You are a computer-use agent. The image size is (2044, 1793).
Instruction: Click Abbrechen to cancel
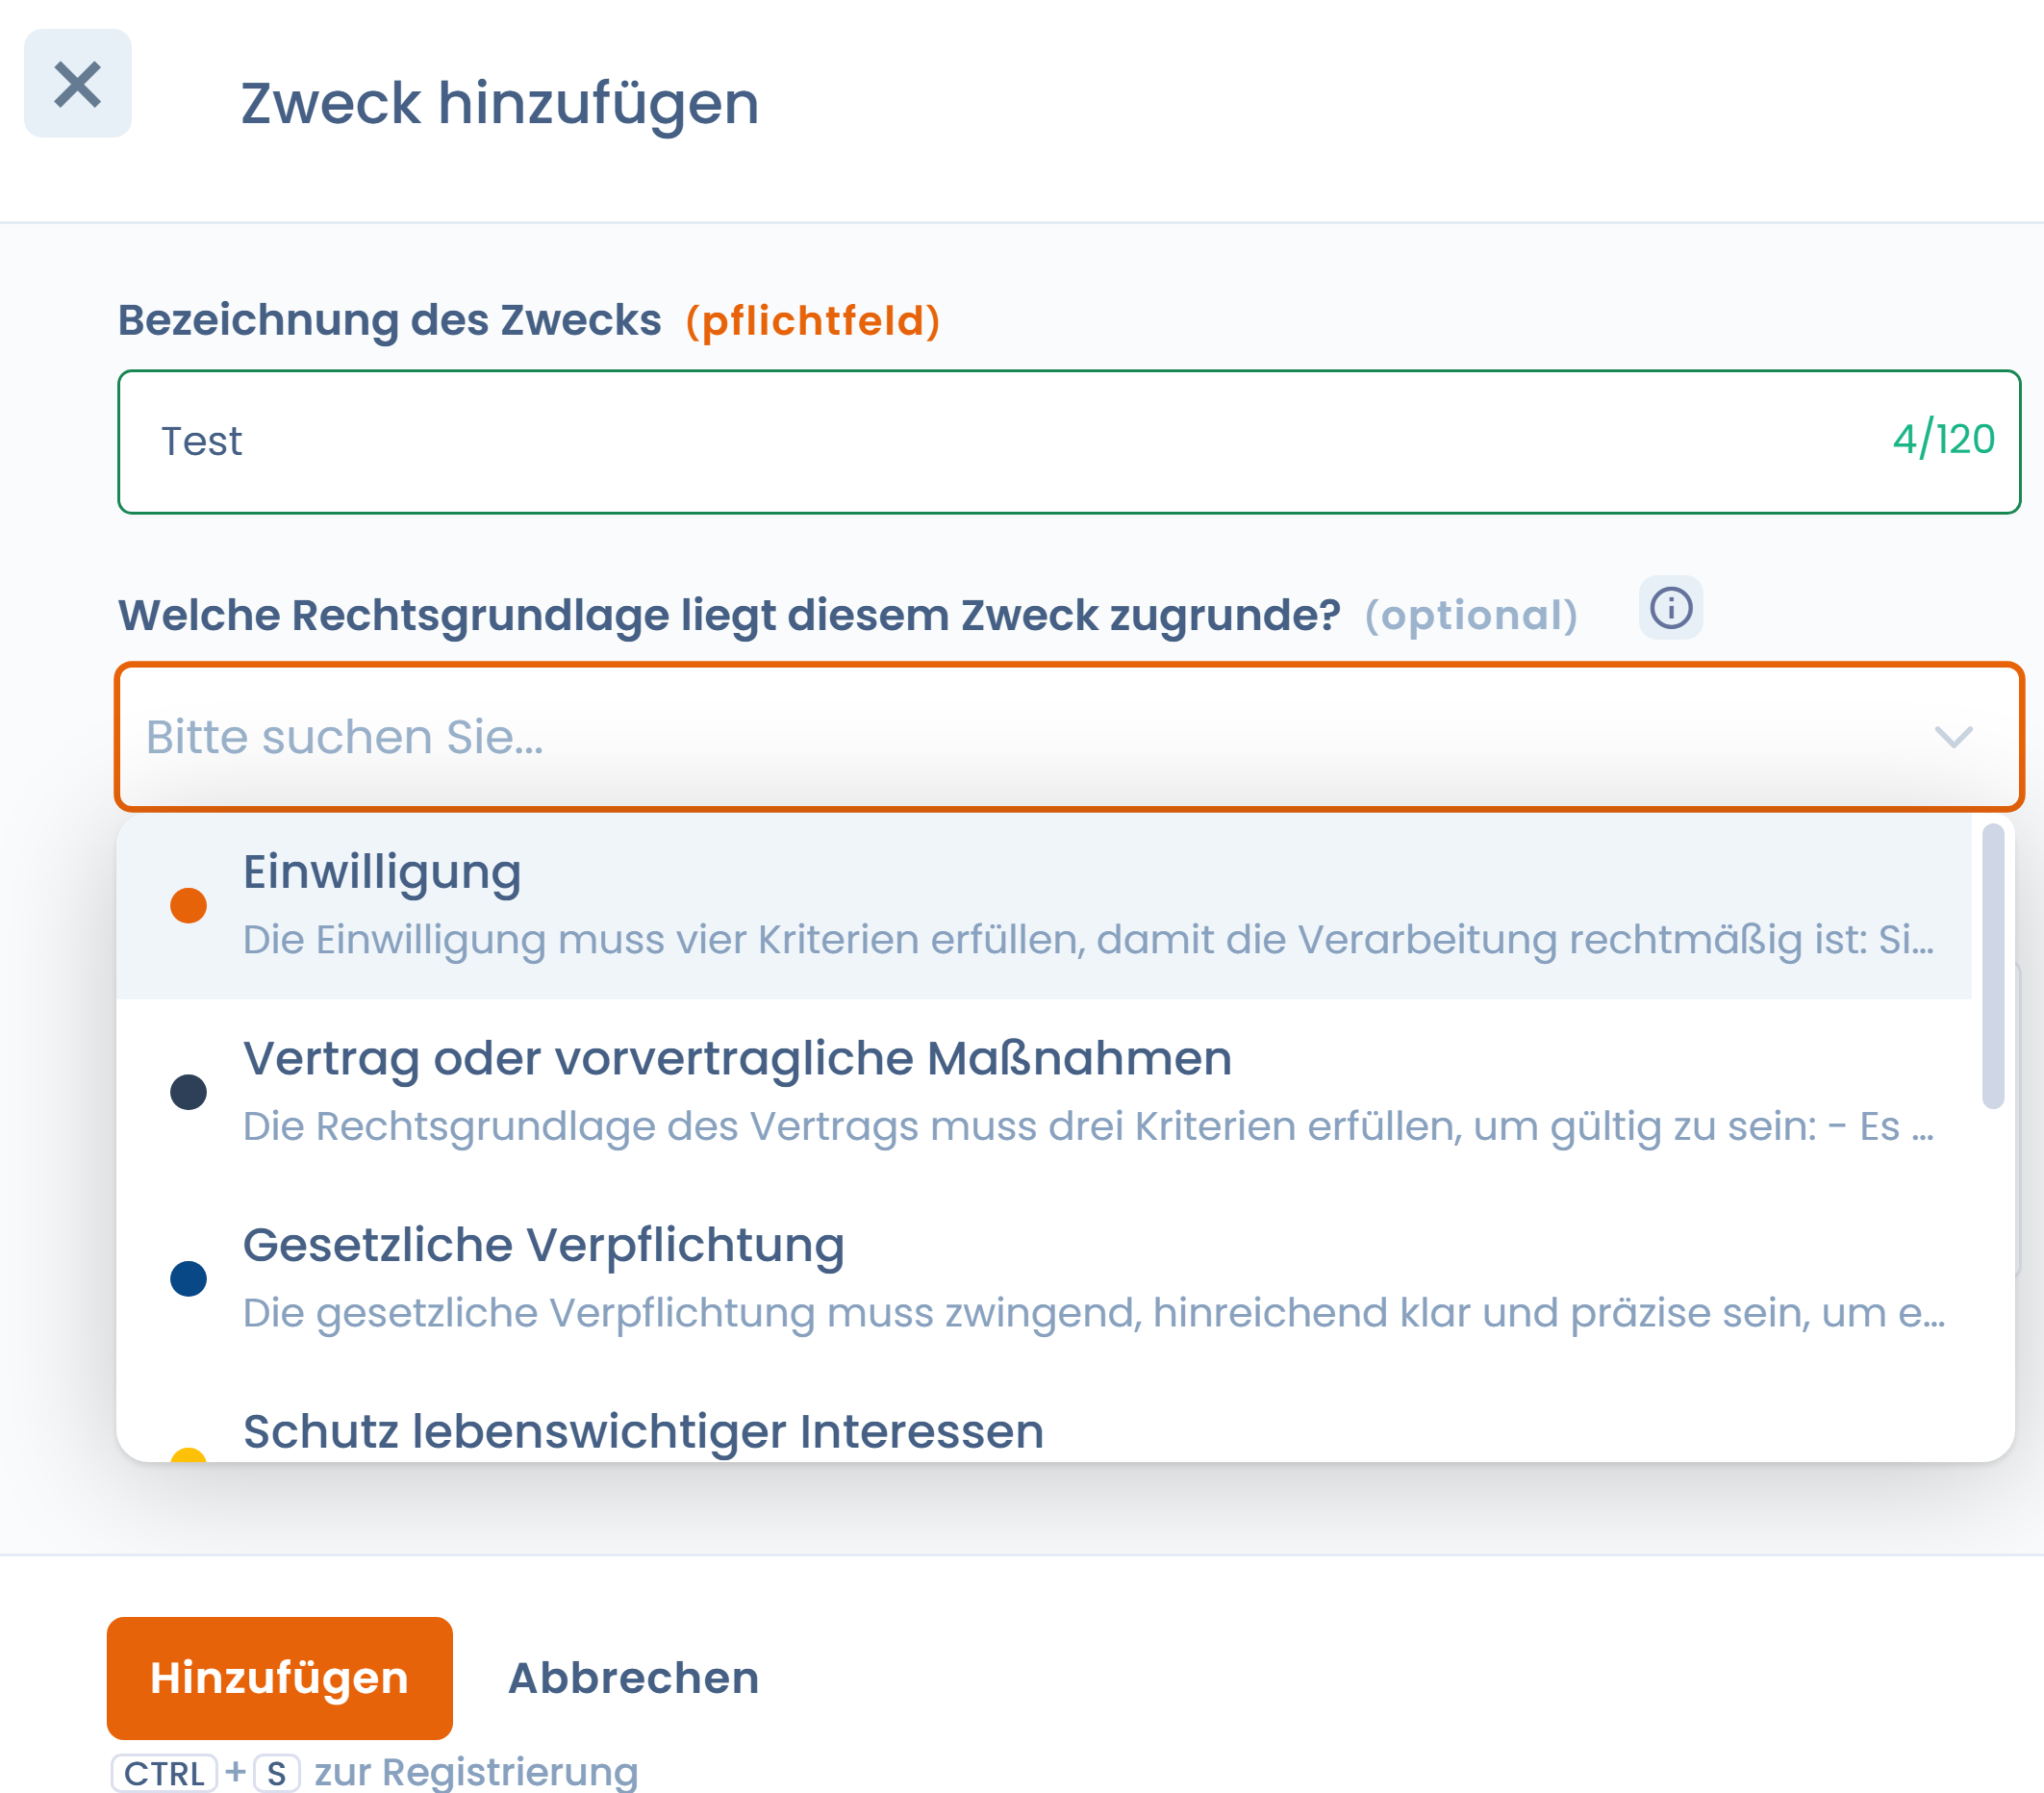634,1677
